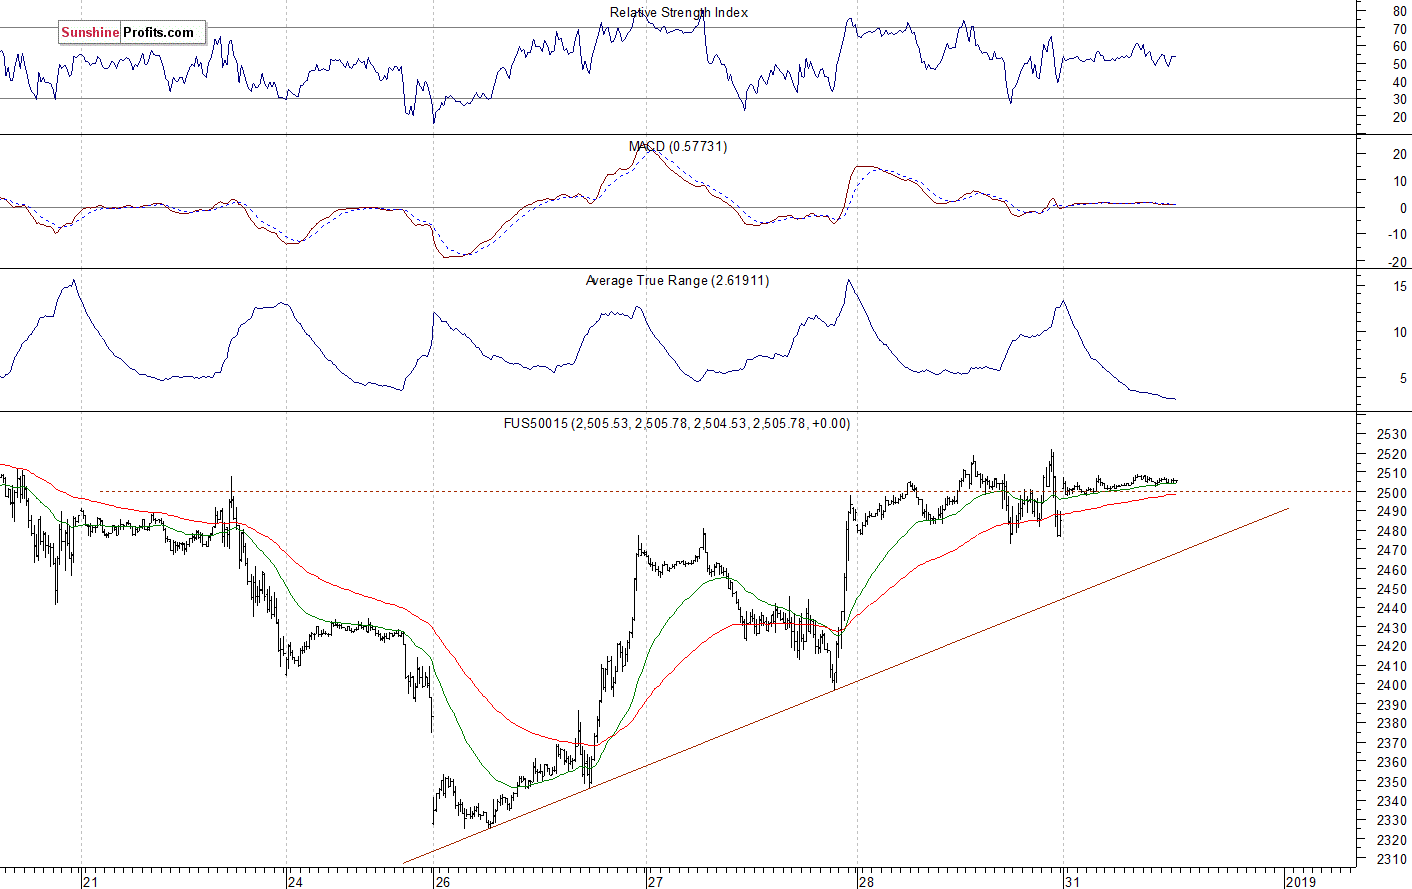
Task: Click price level 2320 on price axis
Action: [x=1392, y=841]
